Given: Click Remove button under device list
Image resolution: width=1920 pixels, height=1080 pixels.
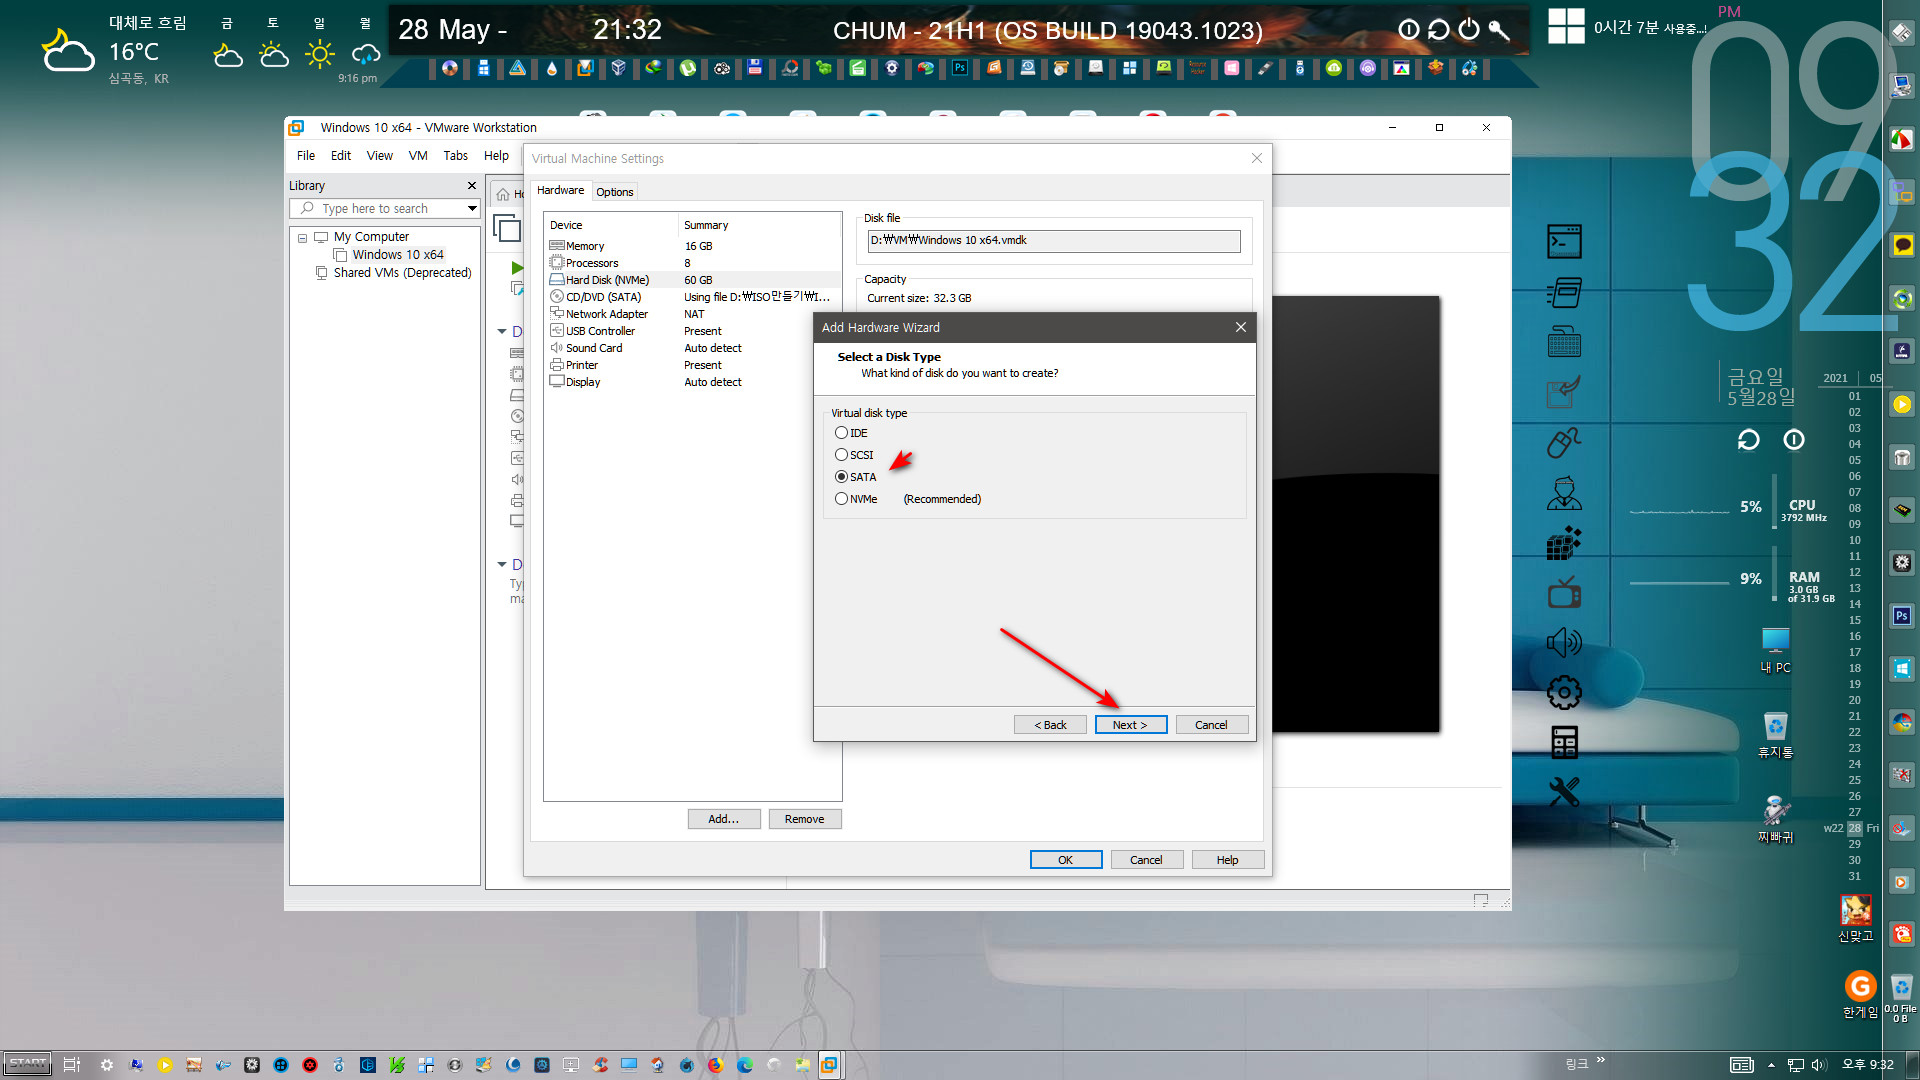Looking at the screenshot, I should pos(805,819).
